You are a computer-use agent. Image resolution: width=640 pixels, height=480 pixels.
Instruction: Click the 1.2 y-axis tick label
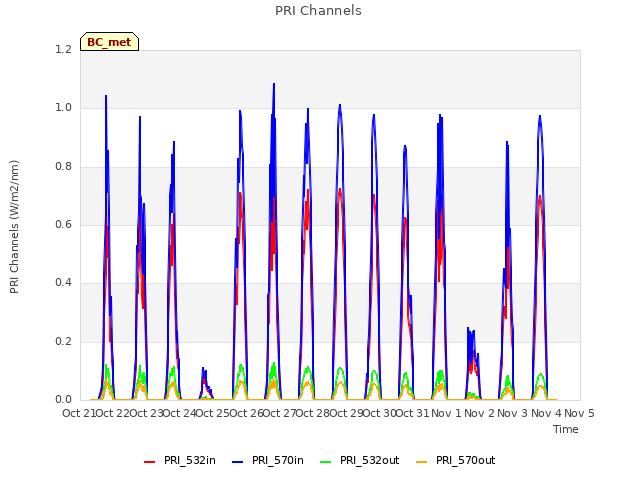pos(63,49)
